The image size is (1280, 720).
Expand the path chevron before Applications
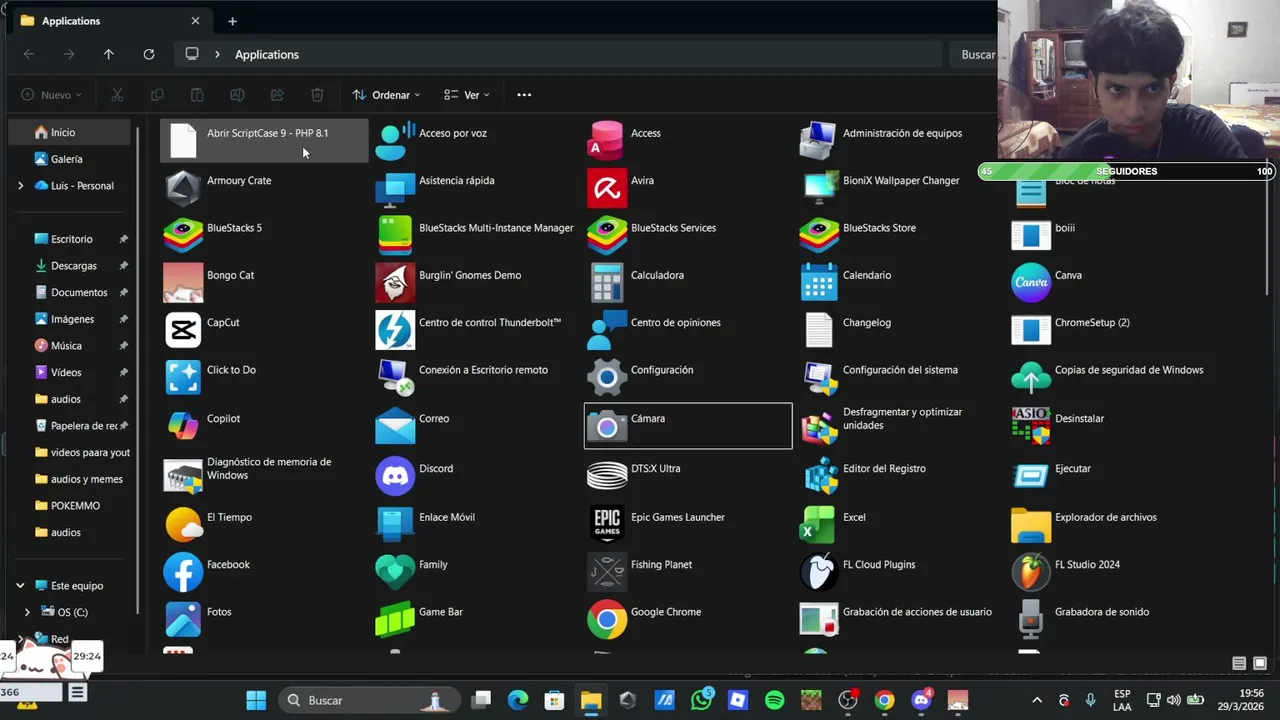click(x=217, y=55)
